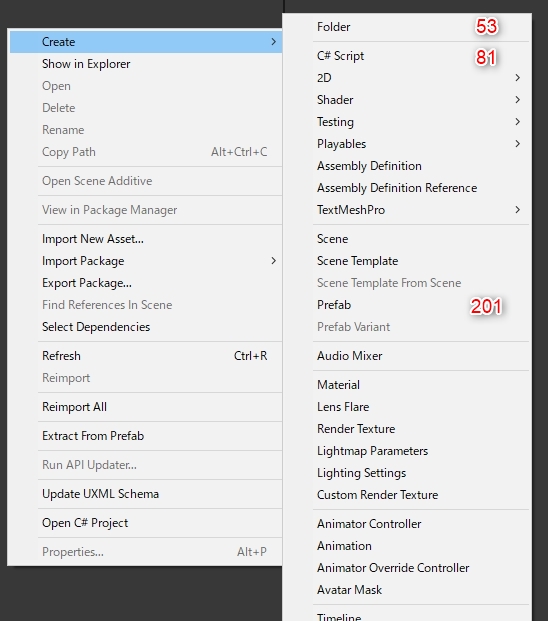This screenshot has height=621, width=548.
Task: Select Assembly Definition entry
Action: [x=421, y=166]
